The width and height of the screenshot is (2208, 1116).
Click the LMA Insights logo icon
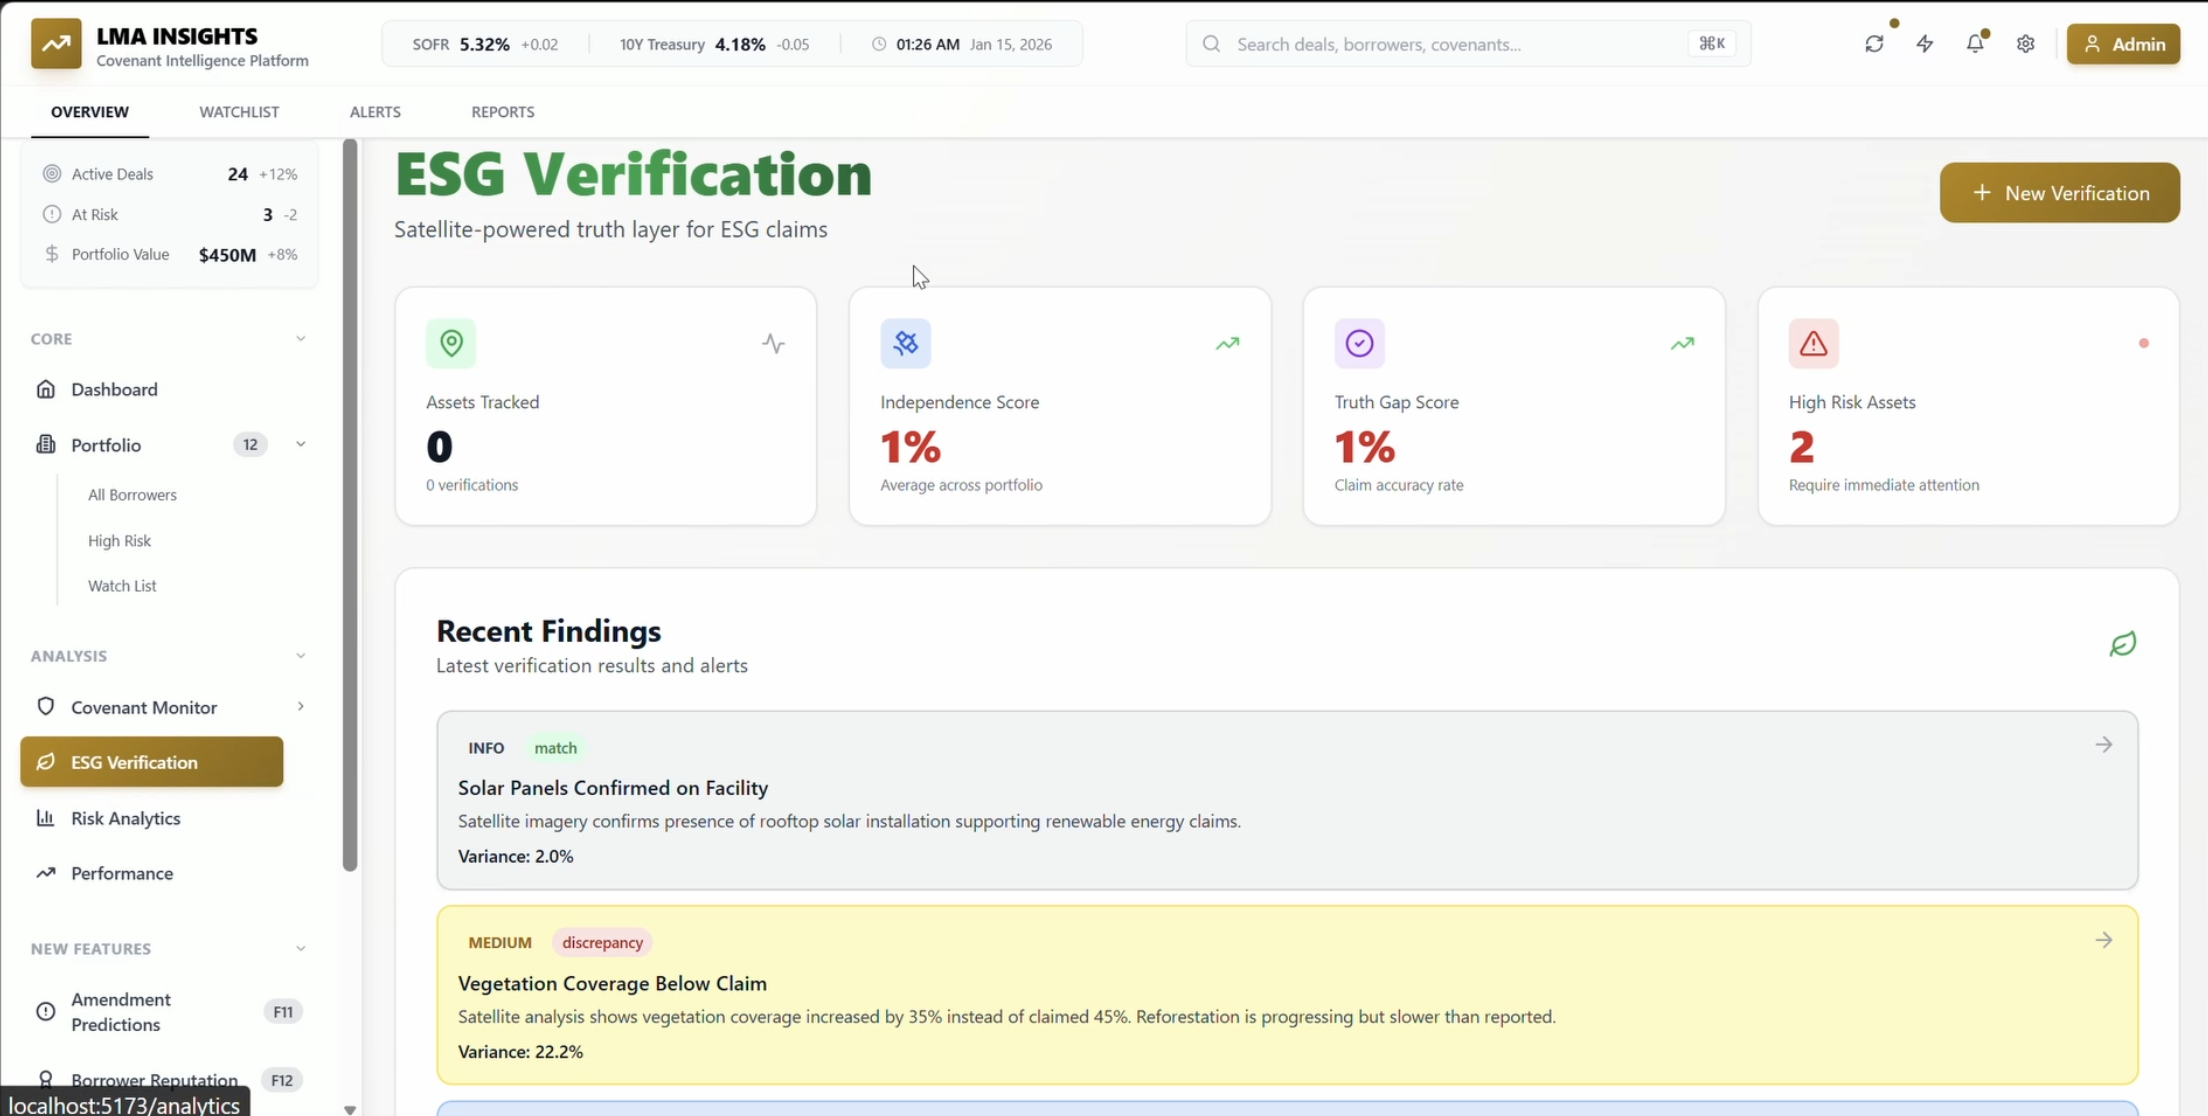56,44
